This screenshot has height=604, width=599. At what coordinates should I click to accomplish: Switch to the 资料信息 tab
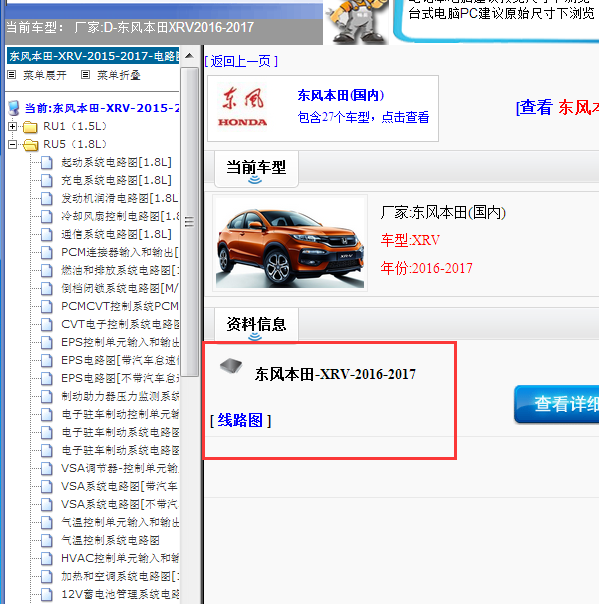pos(256,325)
